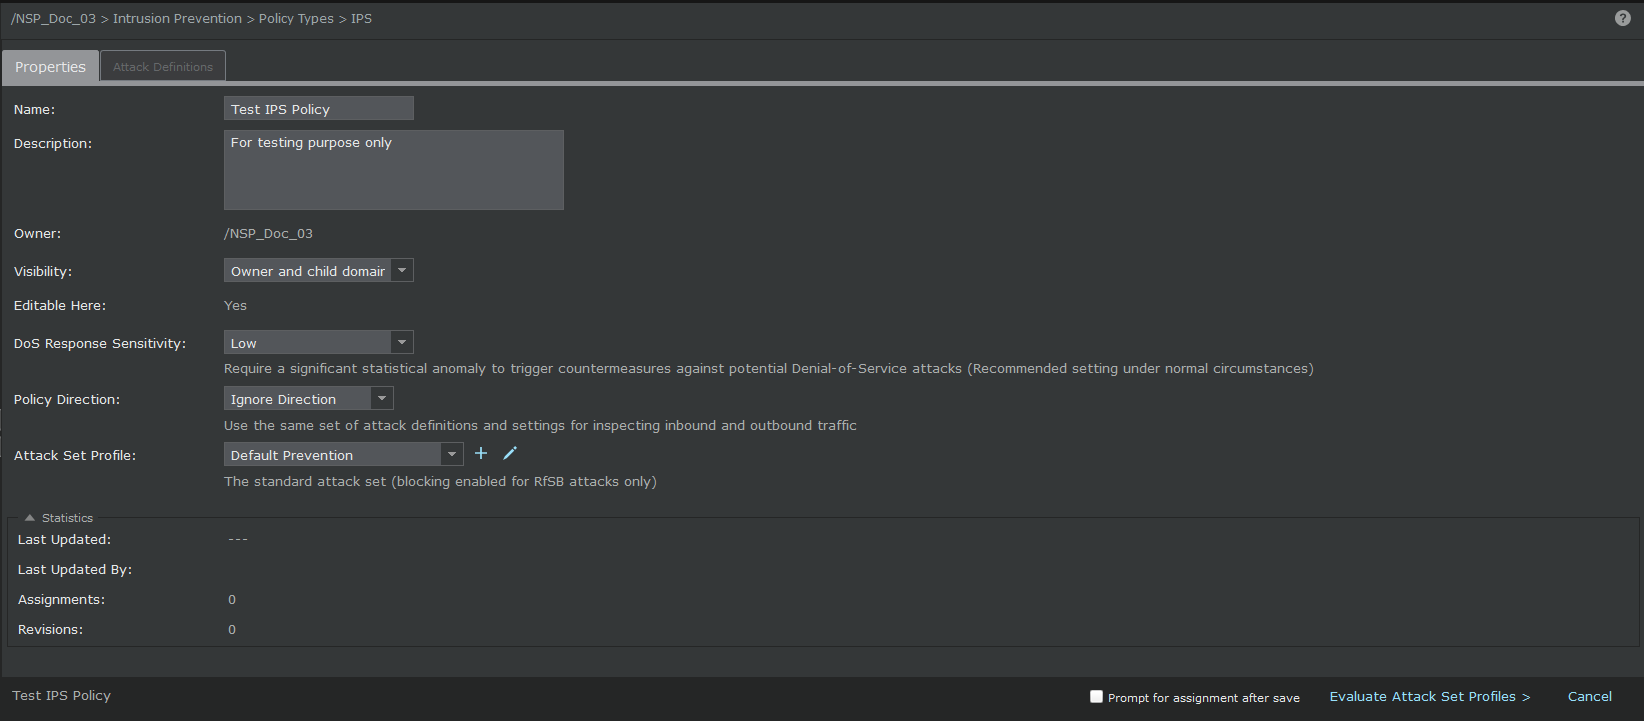Click the breadcrumb path text
Image resolution: width=1644 pixels, height=721 pixels.
(191, 18)
